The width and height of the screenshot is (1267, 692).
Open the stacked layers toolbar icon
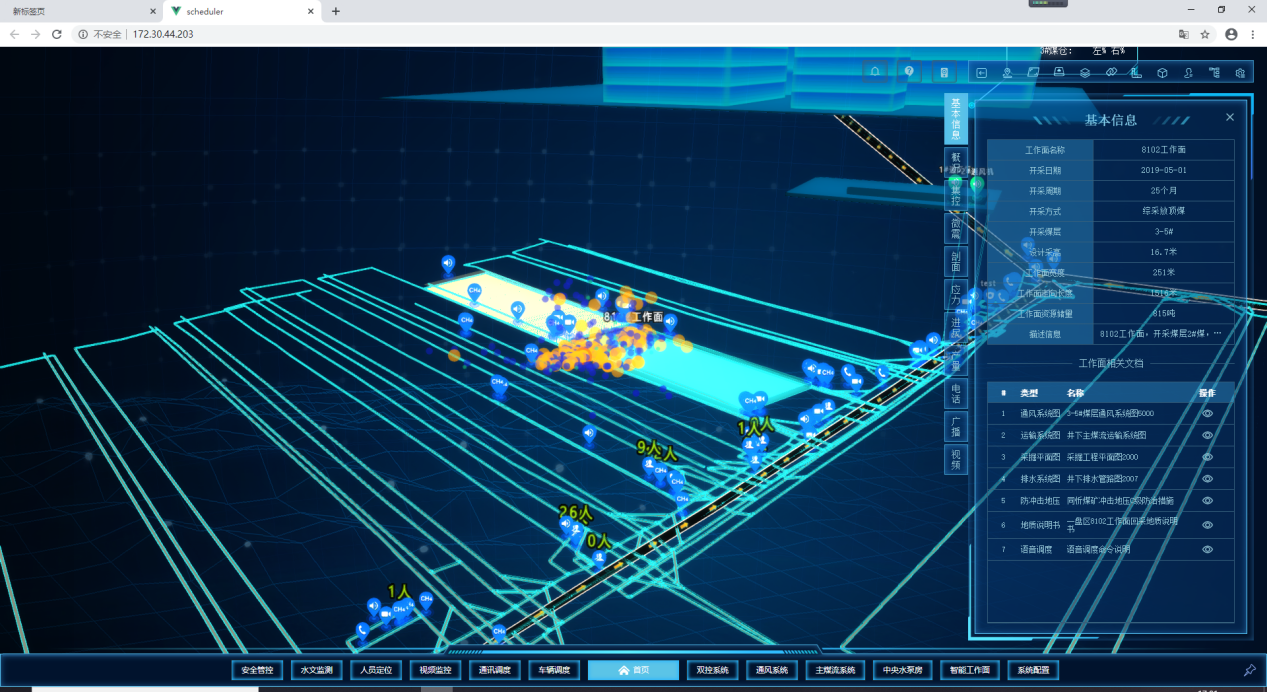click(x=1085, y=73)
